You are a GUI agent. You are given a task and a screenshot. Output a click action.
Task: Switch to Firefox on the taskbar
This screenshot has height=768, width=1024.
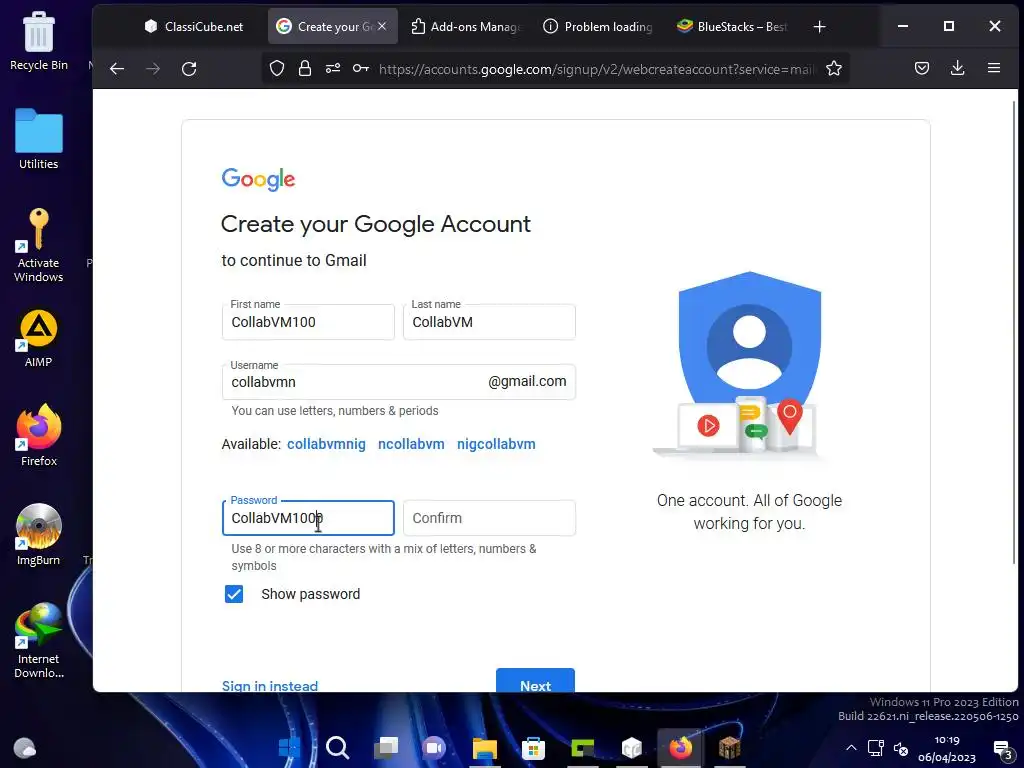pyautogui.click(x=680, y=747)
